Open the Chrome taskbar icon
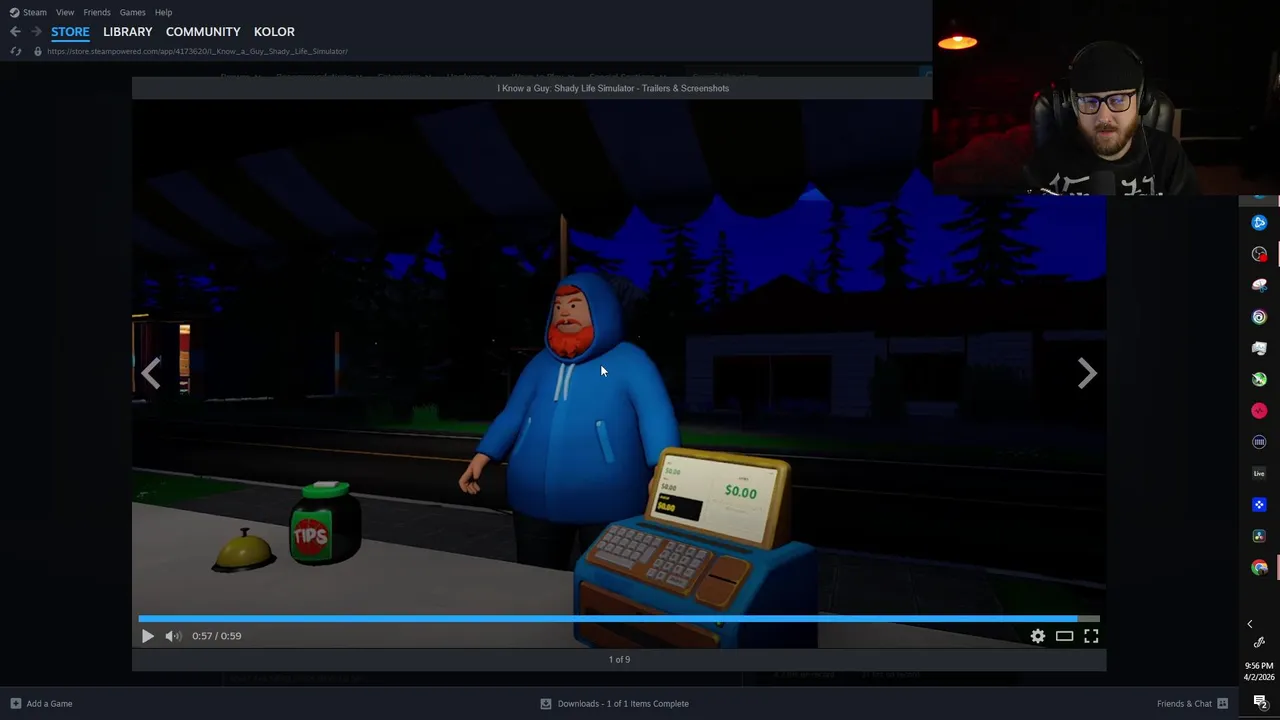1280x720 pixels. [x=1259, y=567]
